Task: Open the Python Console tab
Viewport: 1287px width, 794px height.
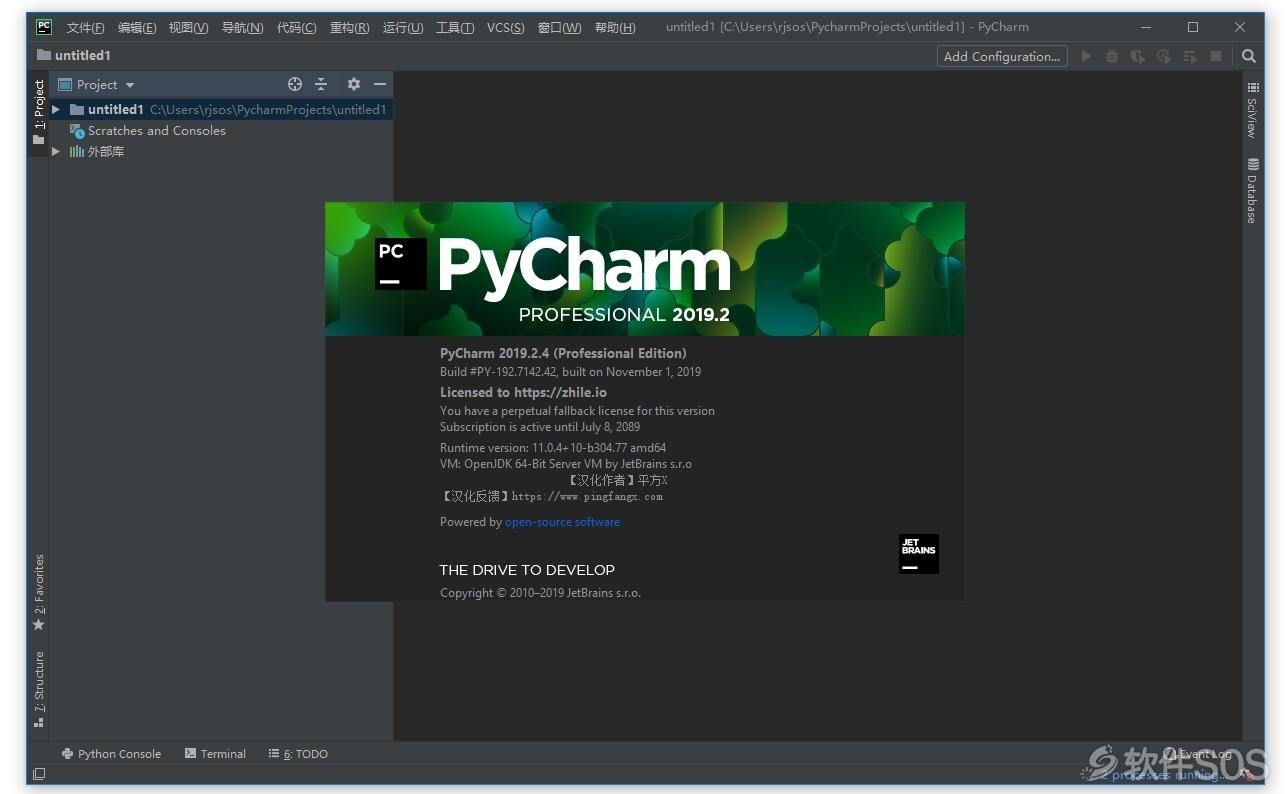Action: tap(111, 754)
